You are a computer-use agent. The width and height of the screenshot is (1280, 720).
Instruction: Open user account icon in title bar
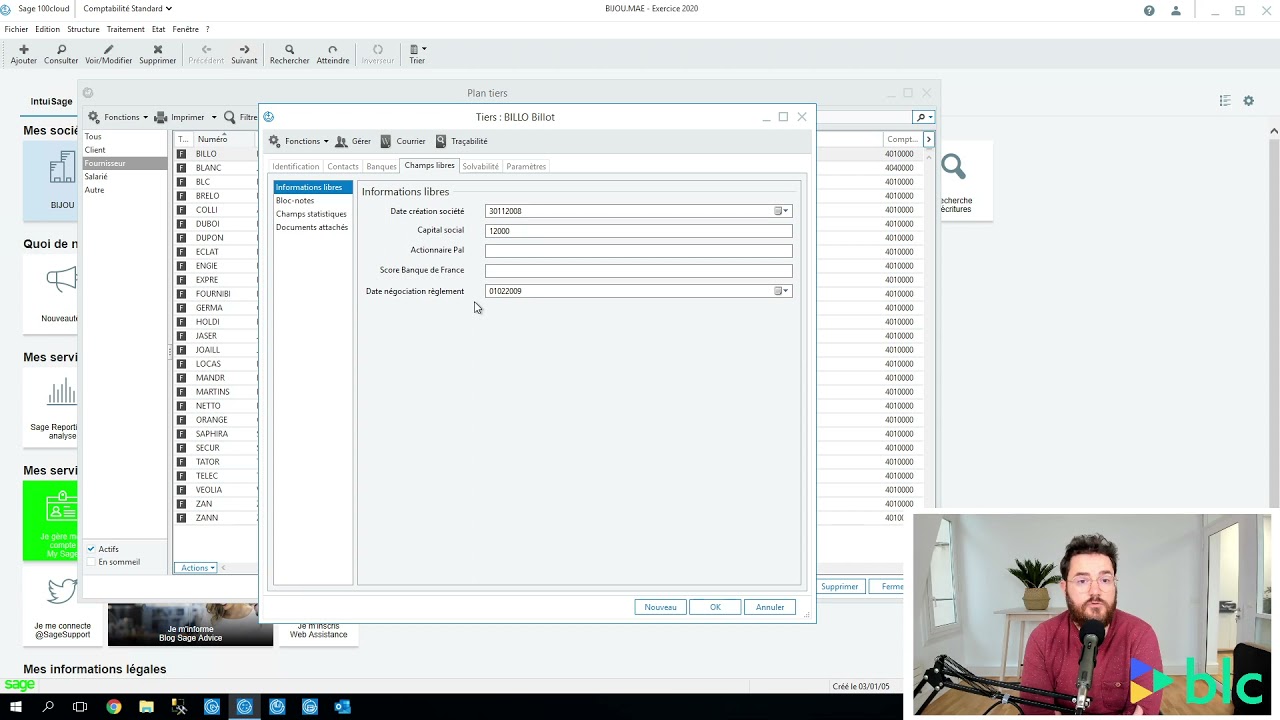1176,10
